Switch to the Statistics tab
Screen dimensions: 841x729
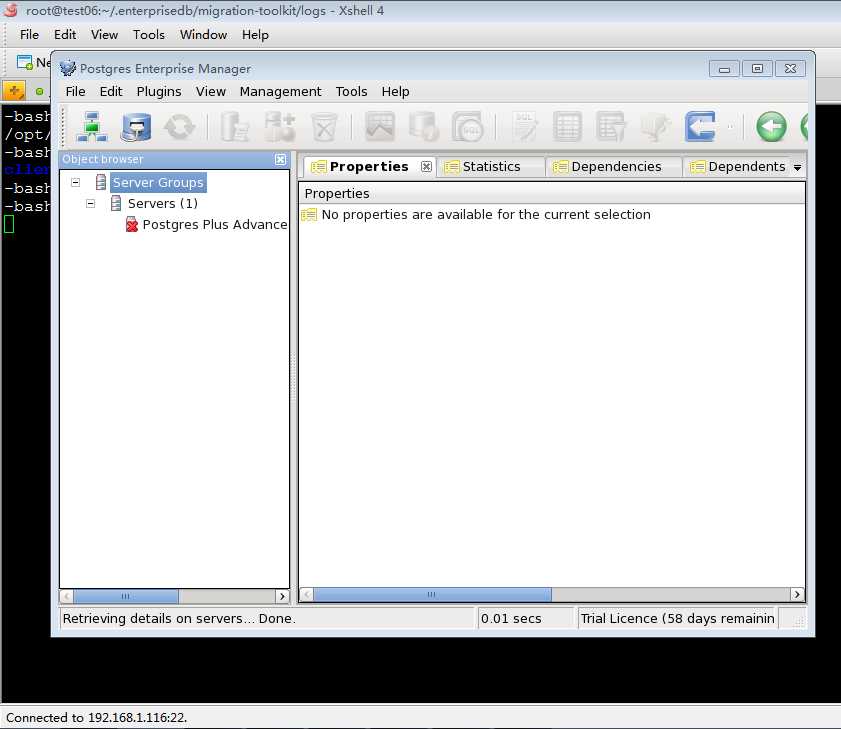pyautogui.click(x=491, y=167)
